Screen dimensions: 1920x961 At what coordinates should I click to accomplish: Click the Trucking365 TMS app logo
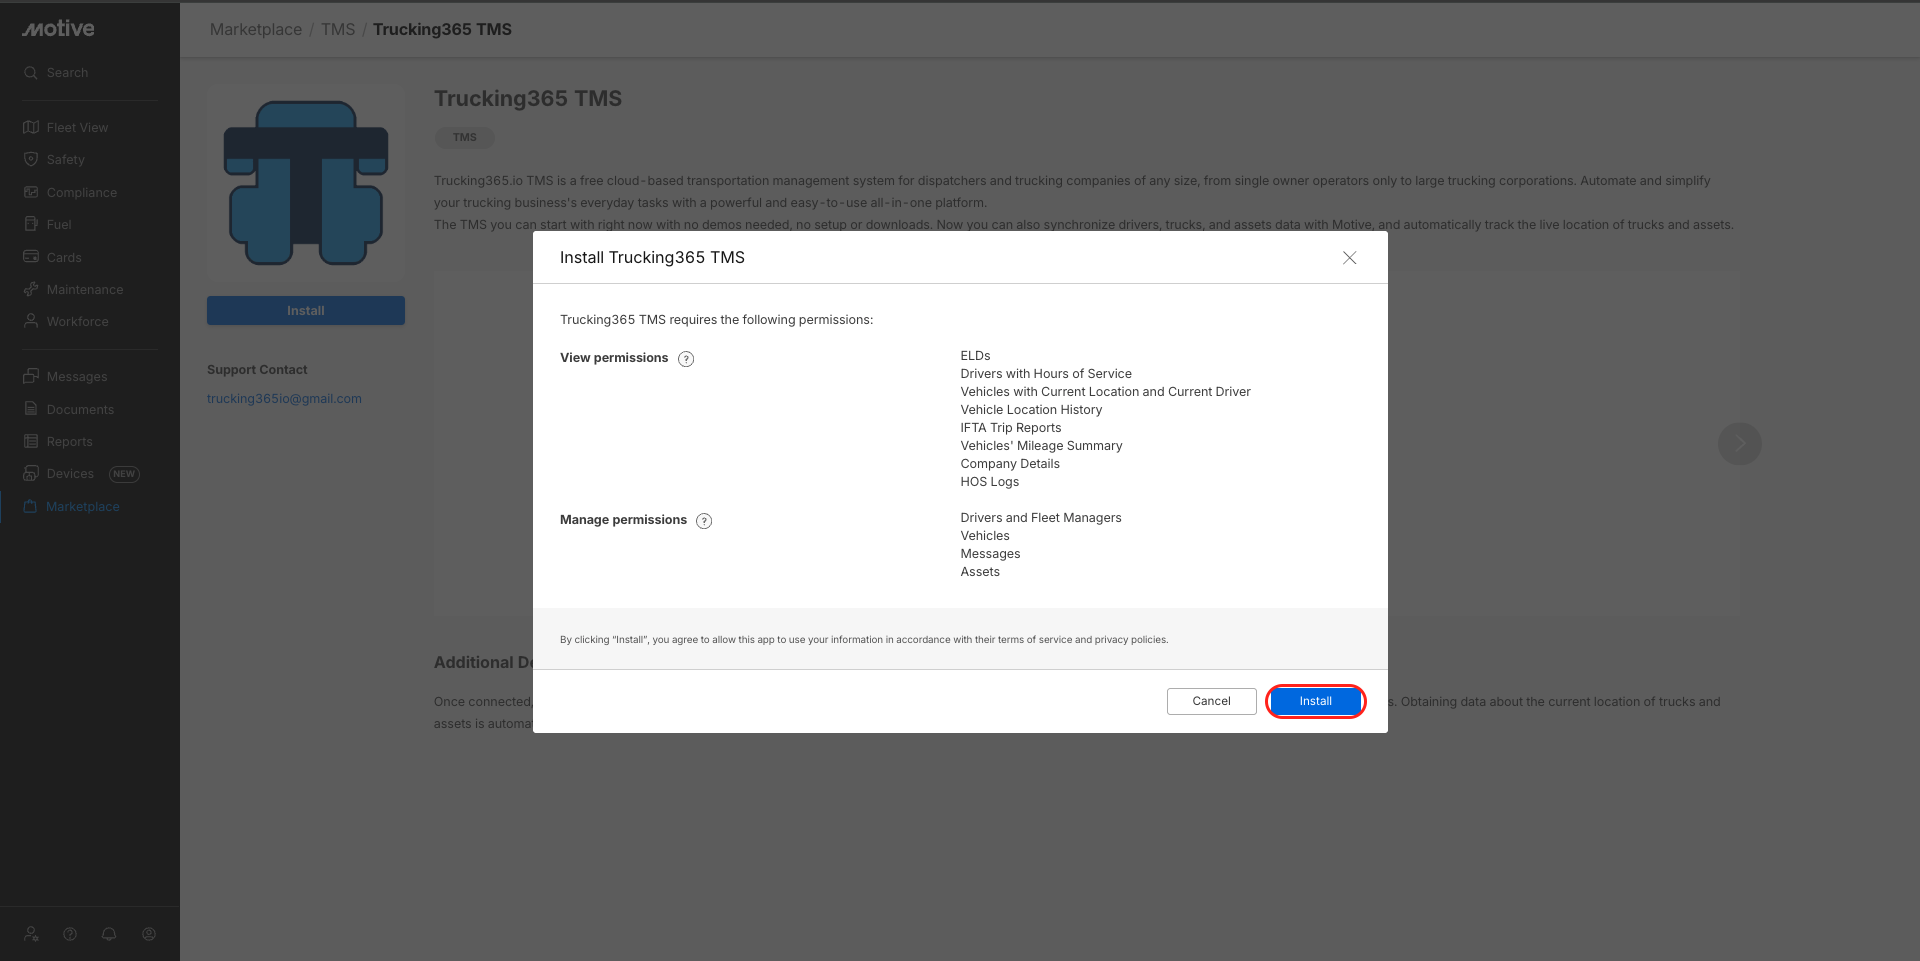pos(306,183)
